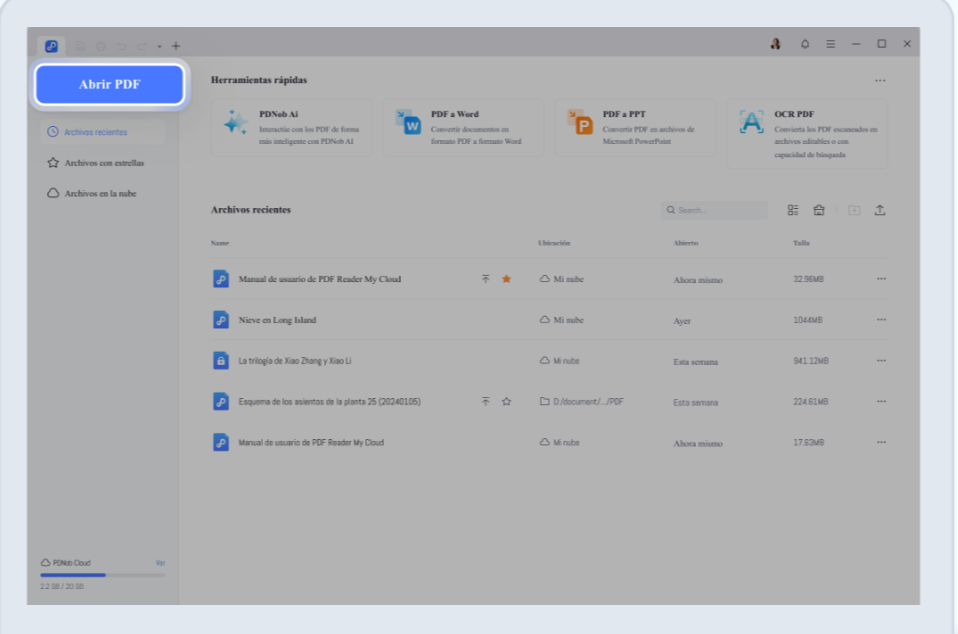Open the OCR PDF tool card
The height and width of the screenshot is (634, 958).
tap(806, 134)
